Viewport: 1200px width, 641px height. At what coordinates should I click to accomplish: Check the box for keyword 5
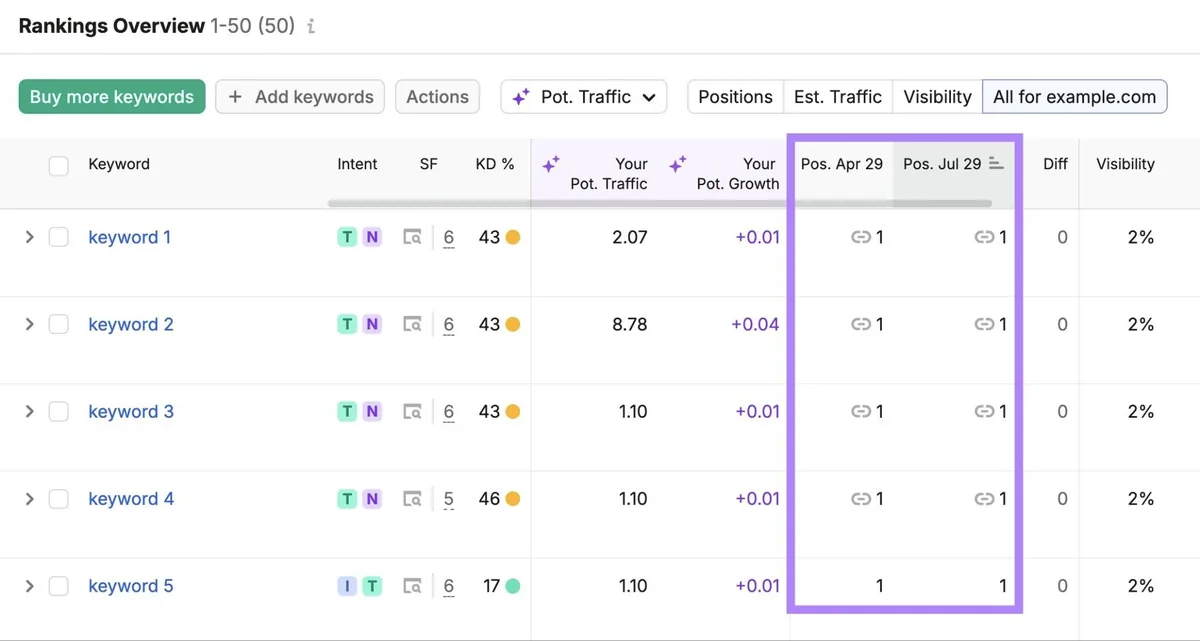[x=59, y=586]
